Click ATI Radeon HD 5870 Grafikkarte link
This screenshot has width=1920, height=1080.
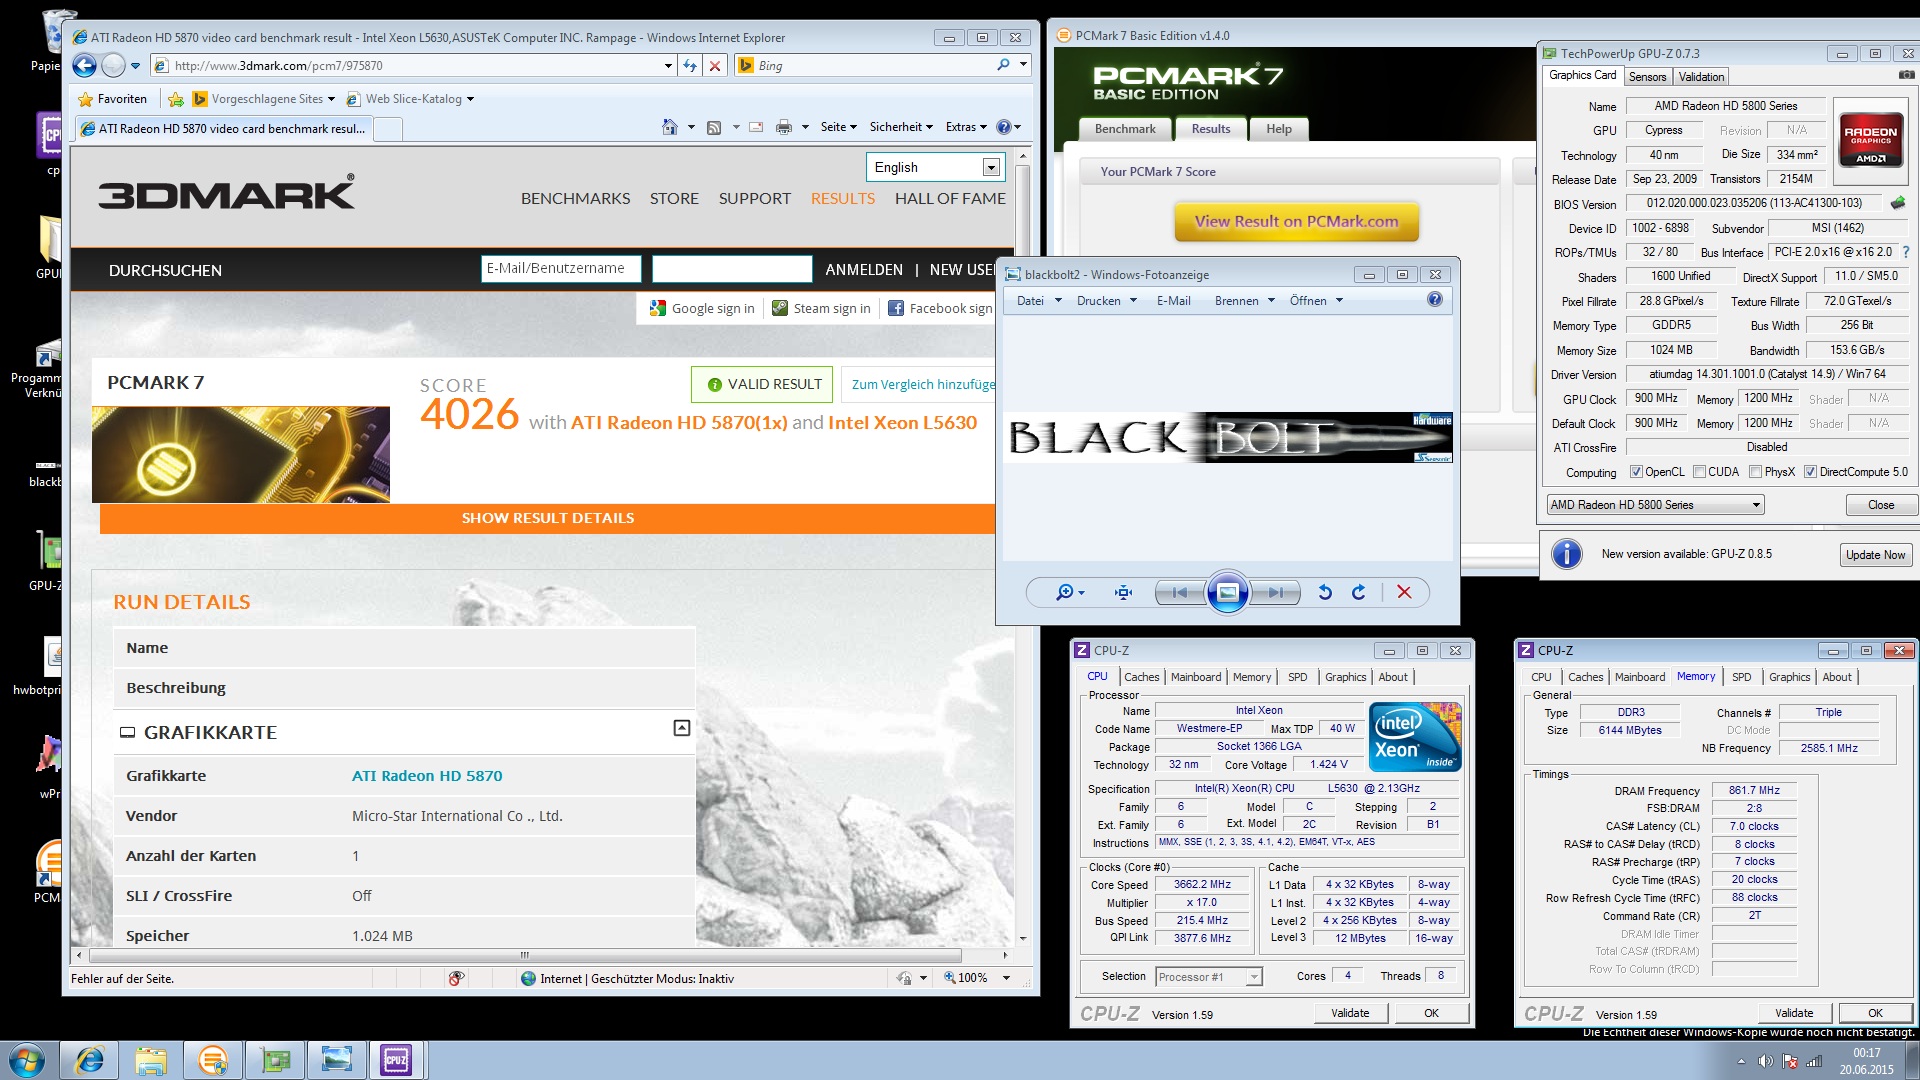tap(427, 776)
